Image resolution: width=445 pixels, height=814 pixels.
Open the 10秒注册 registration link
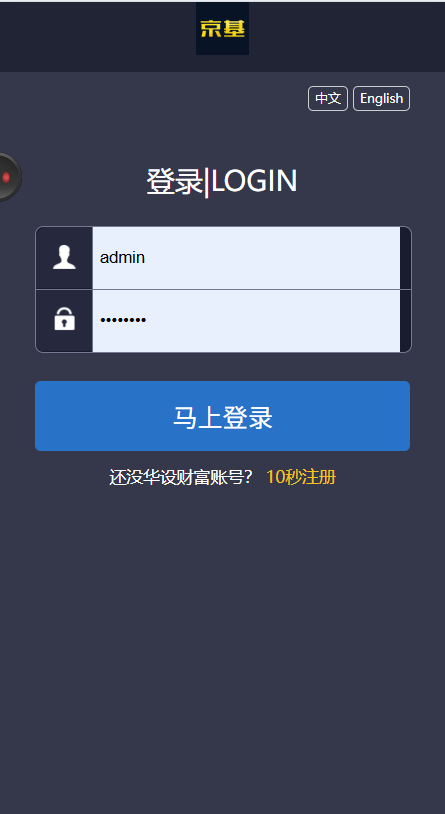(x=301, y=477)
